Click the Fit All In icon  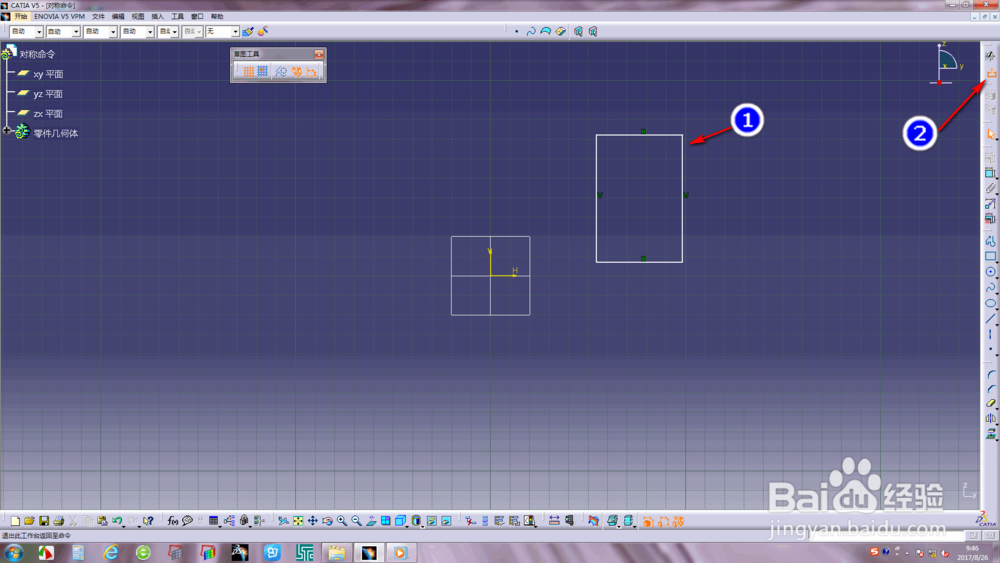[x=298, y=521]
